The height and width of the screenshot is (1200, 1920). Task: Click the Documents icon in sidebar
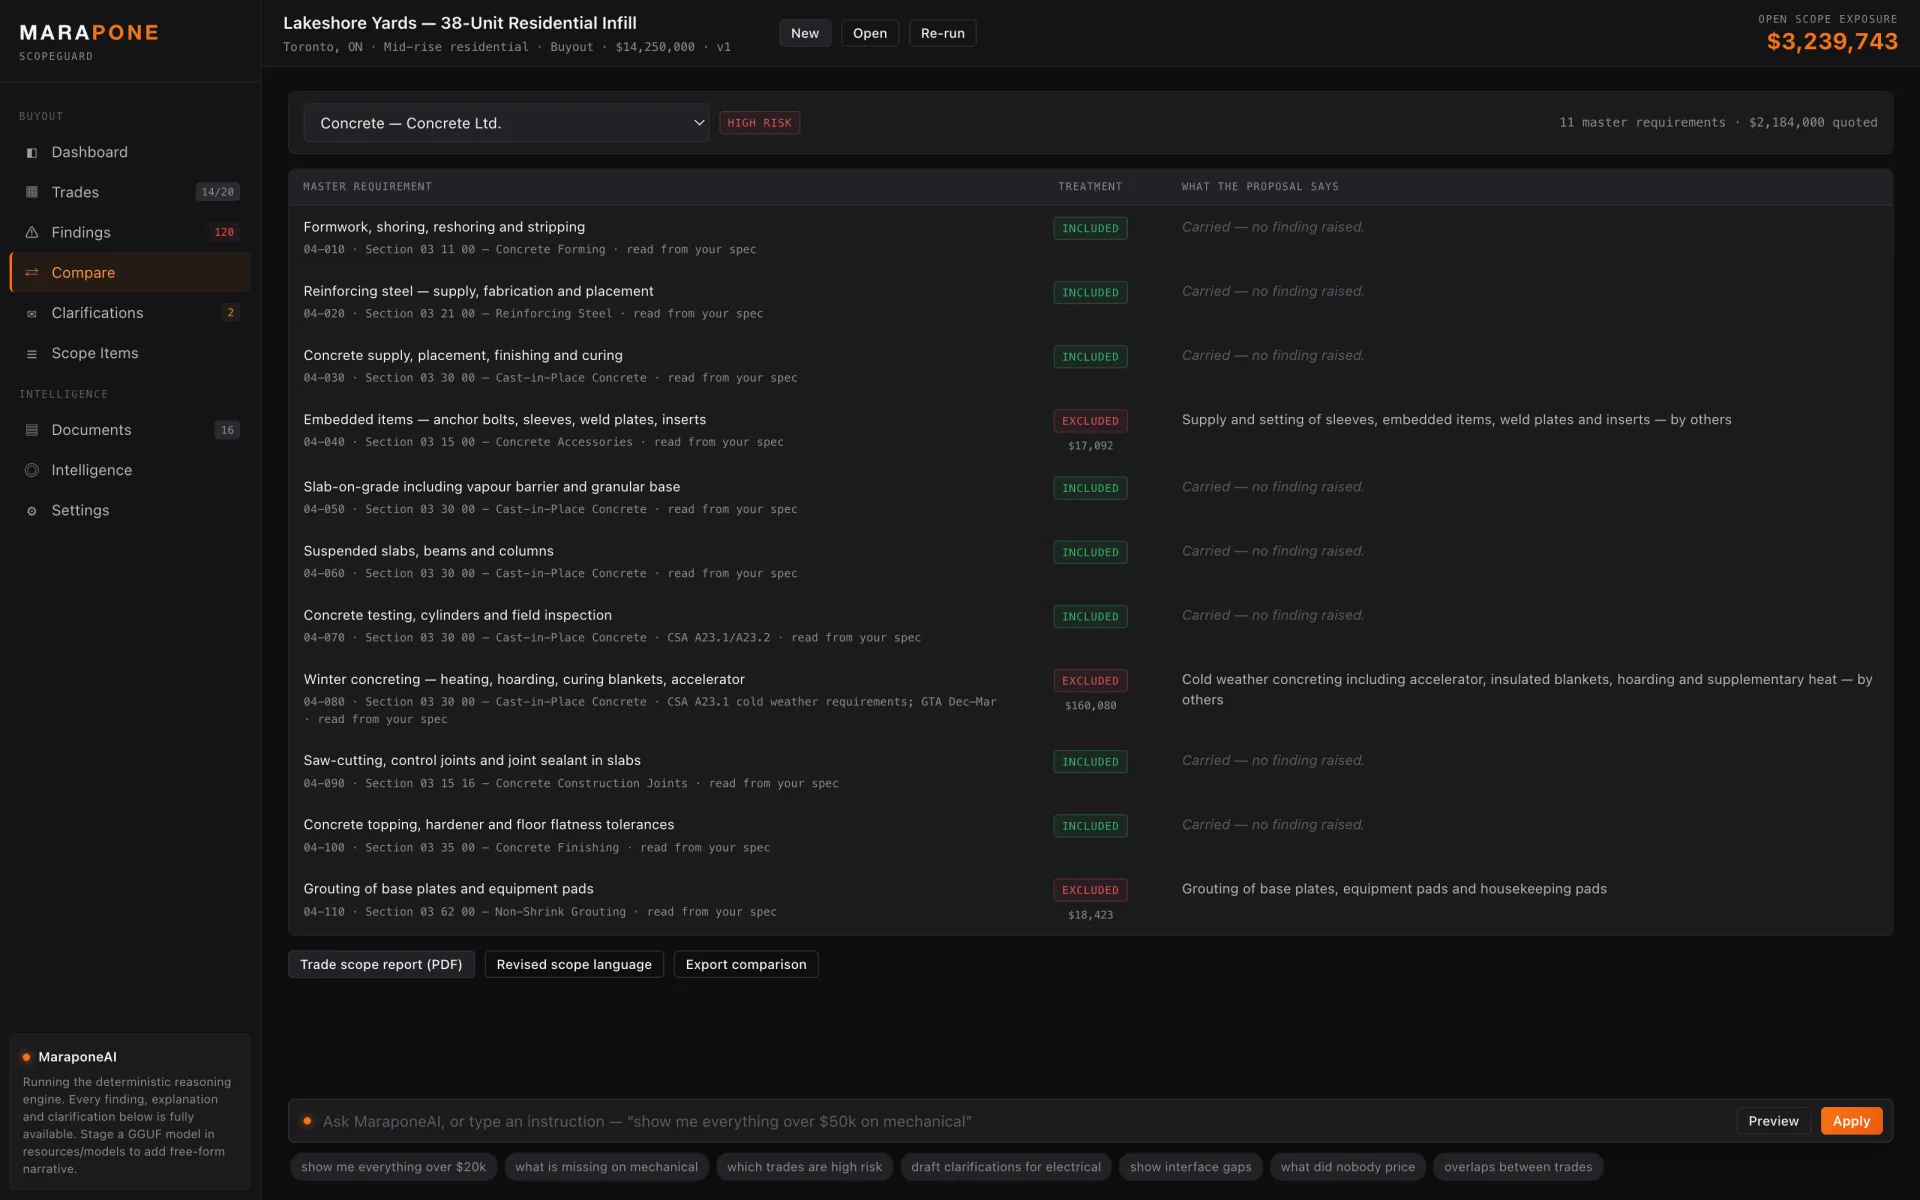(32, 430)
